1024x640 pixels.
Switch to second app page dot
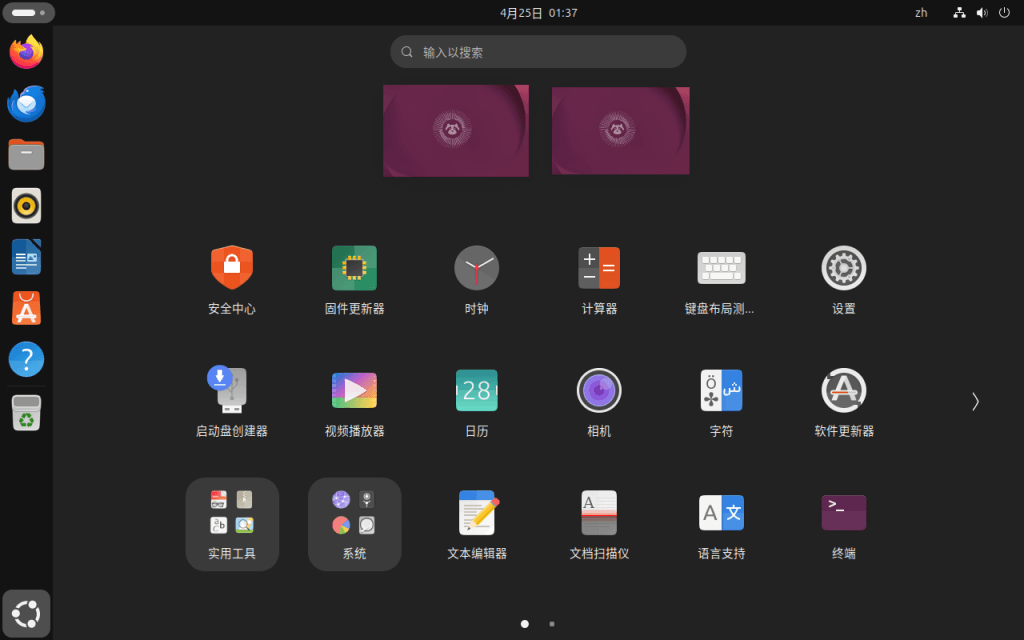click(x=552, y=624)
